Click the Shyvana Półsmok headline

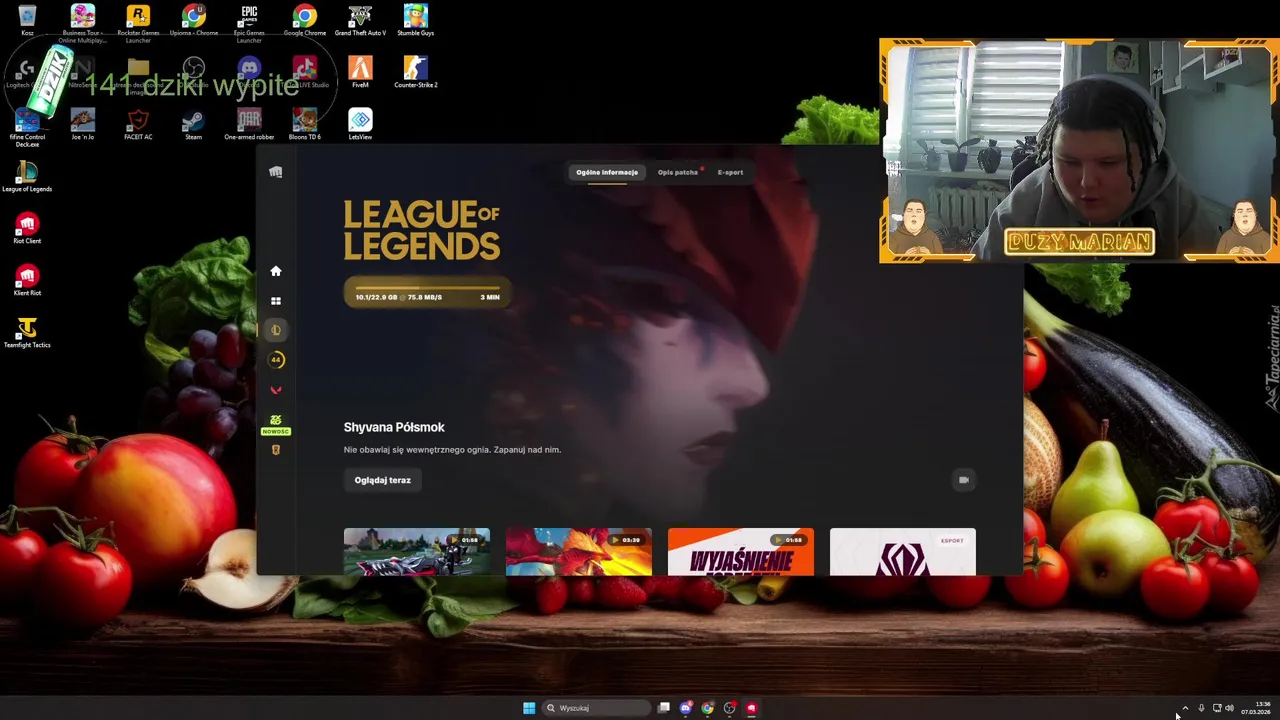point(394,427)
